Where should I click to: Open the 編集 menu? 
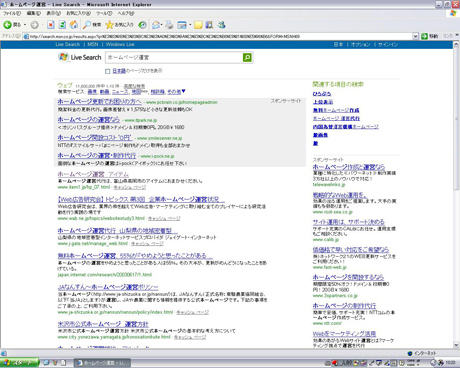point(34,13)
